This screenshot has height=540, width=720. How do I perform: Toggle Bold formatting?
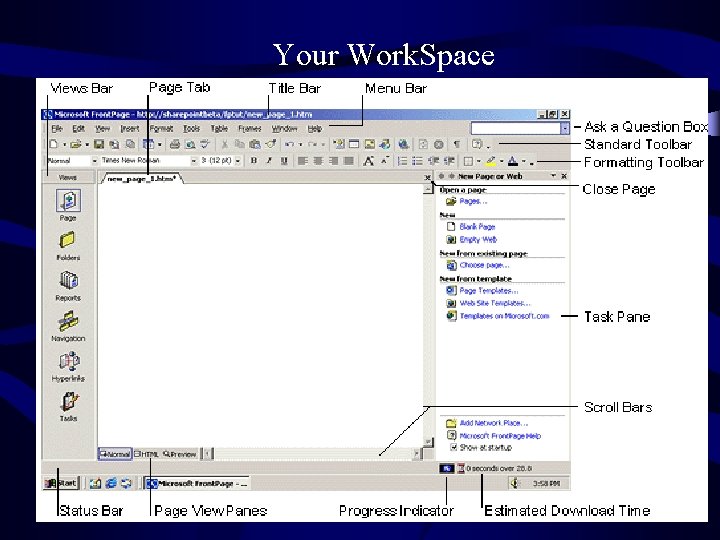click(254, 161)
